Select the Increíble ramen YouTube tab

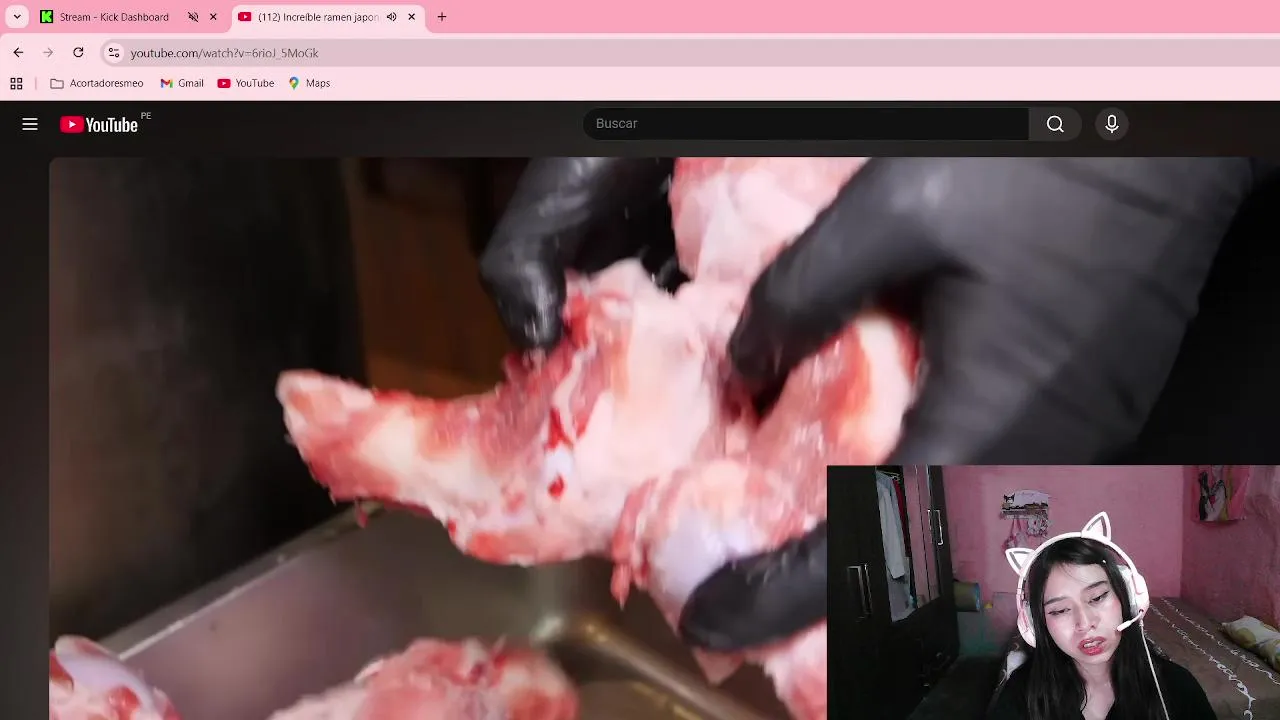318,17
